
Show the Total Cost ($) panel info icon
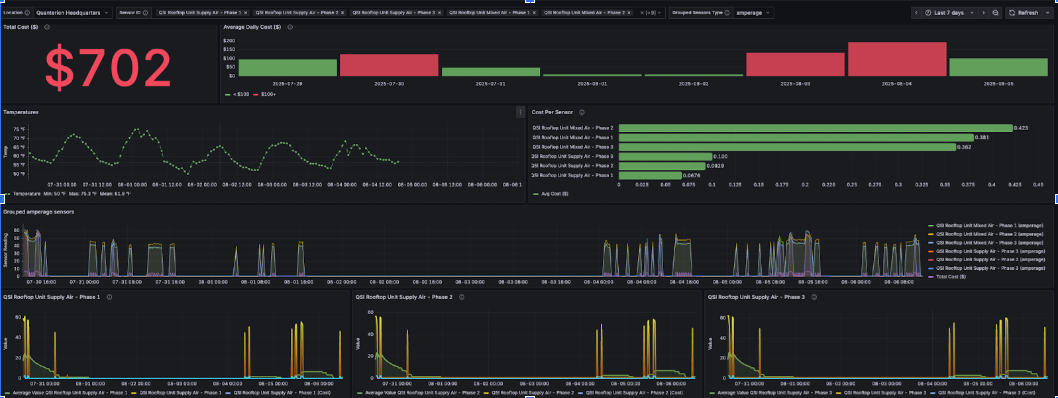(47, 27)
